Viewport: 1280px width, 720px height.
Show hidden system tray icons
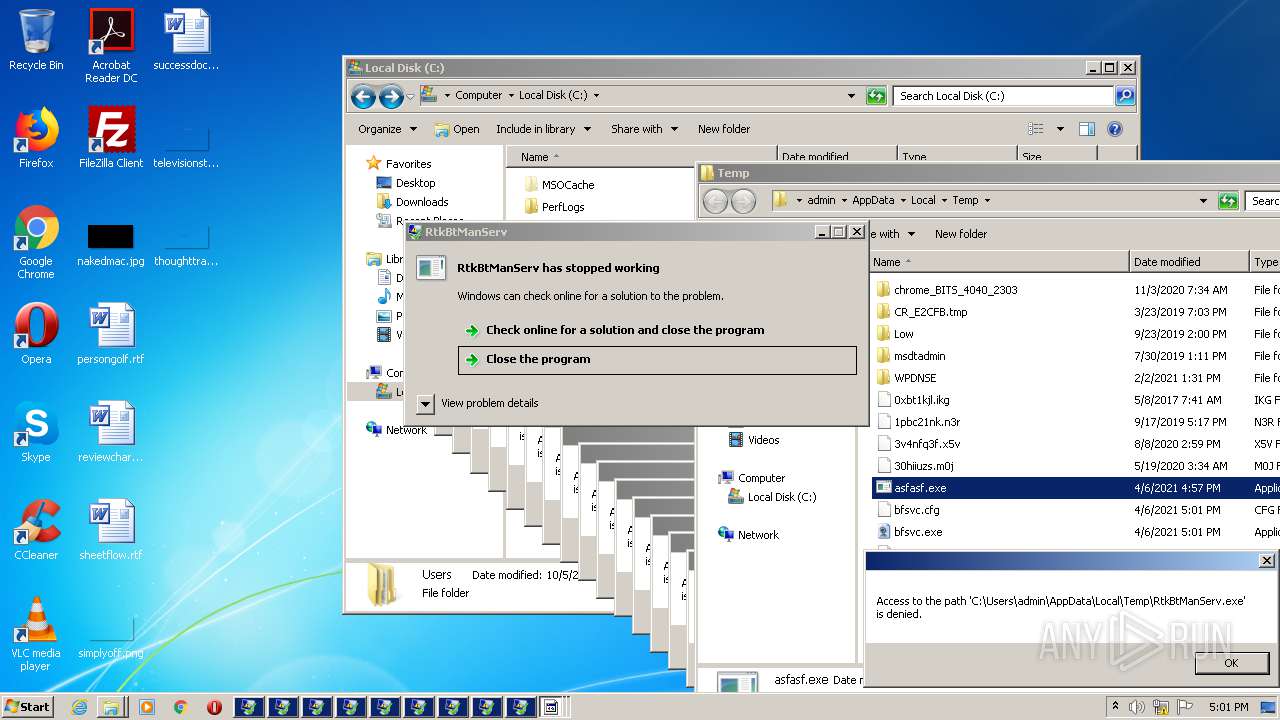coord(1115,706)
